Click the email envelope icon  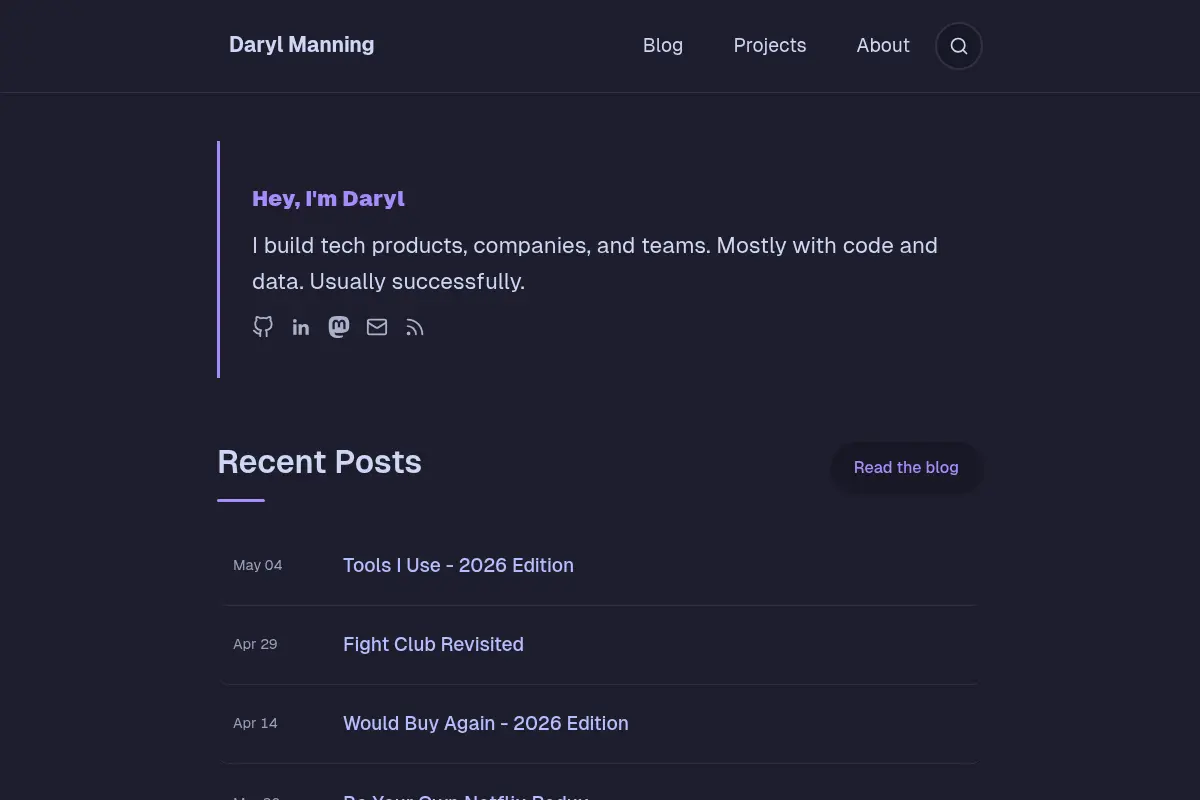click(377, 327)
